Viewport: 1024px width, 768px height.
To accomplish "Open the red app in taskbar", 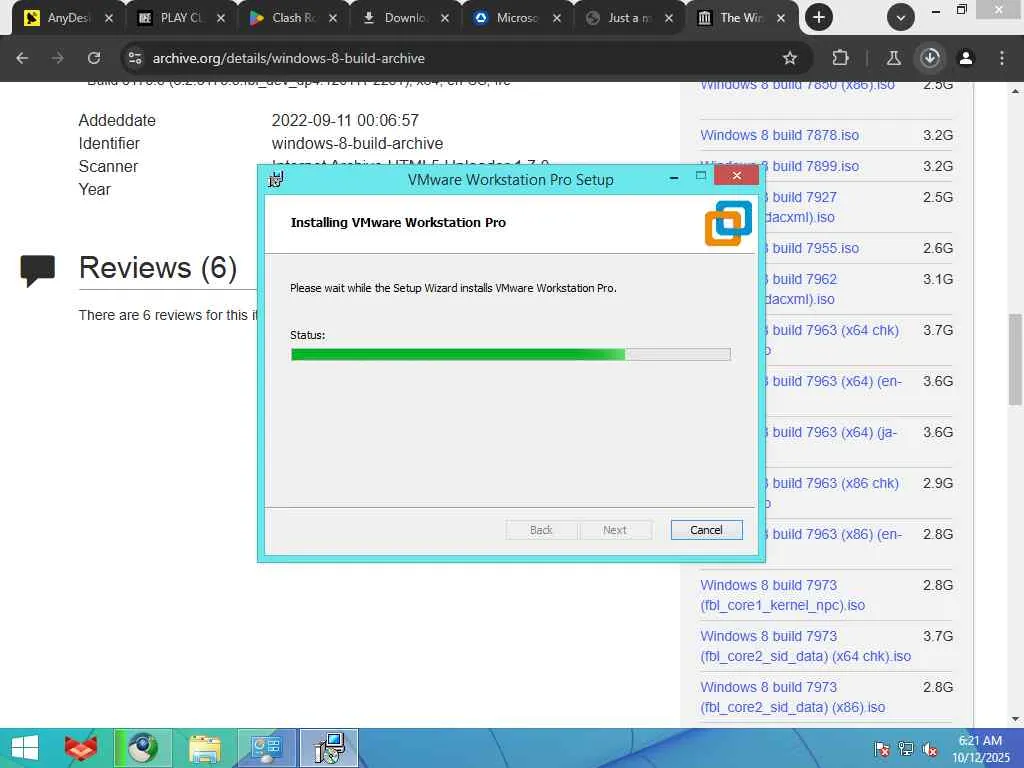I will point(81,748).
